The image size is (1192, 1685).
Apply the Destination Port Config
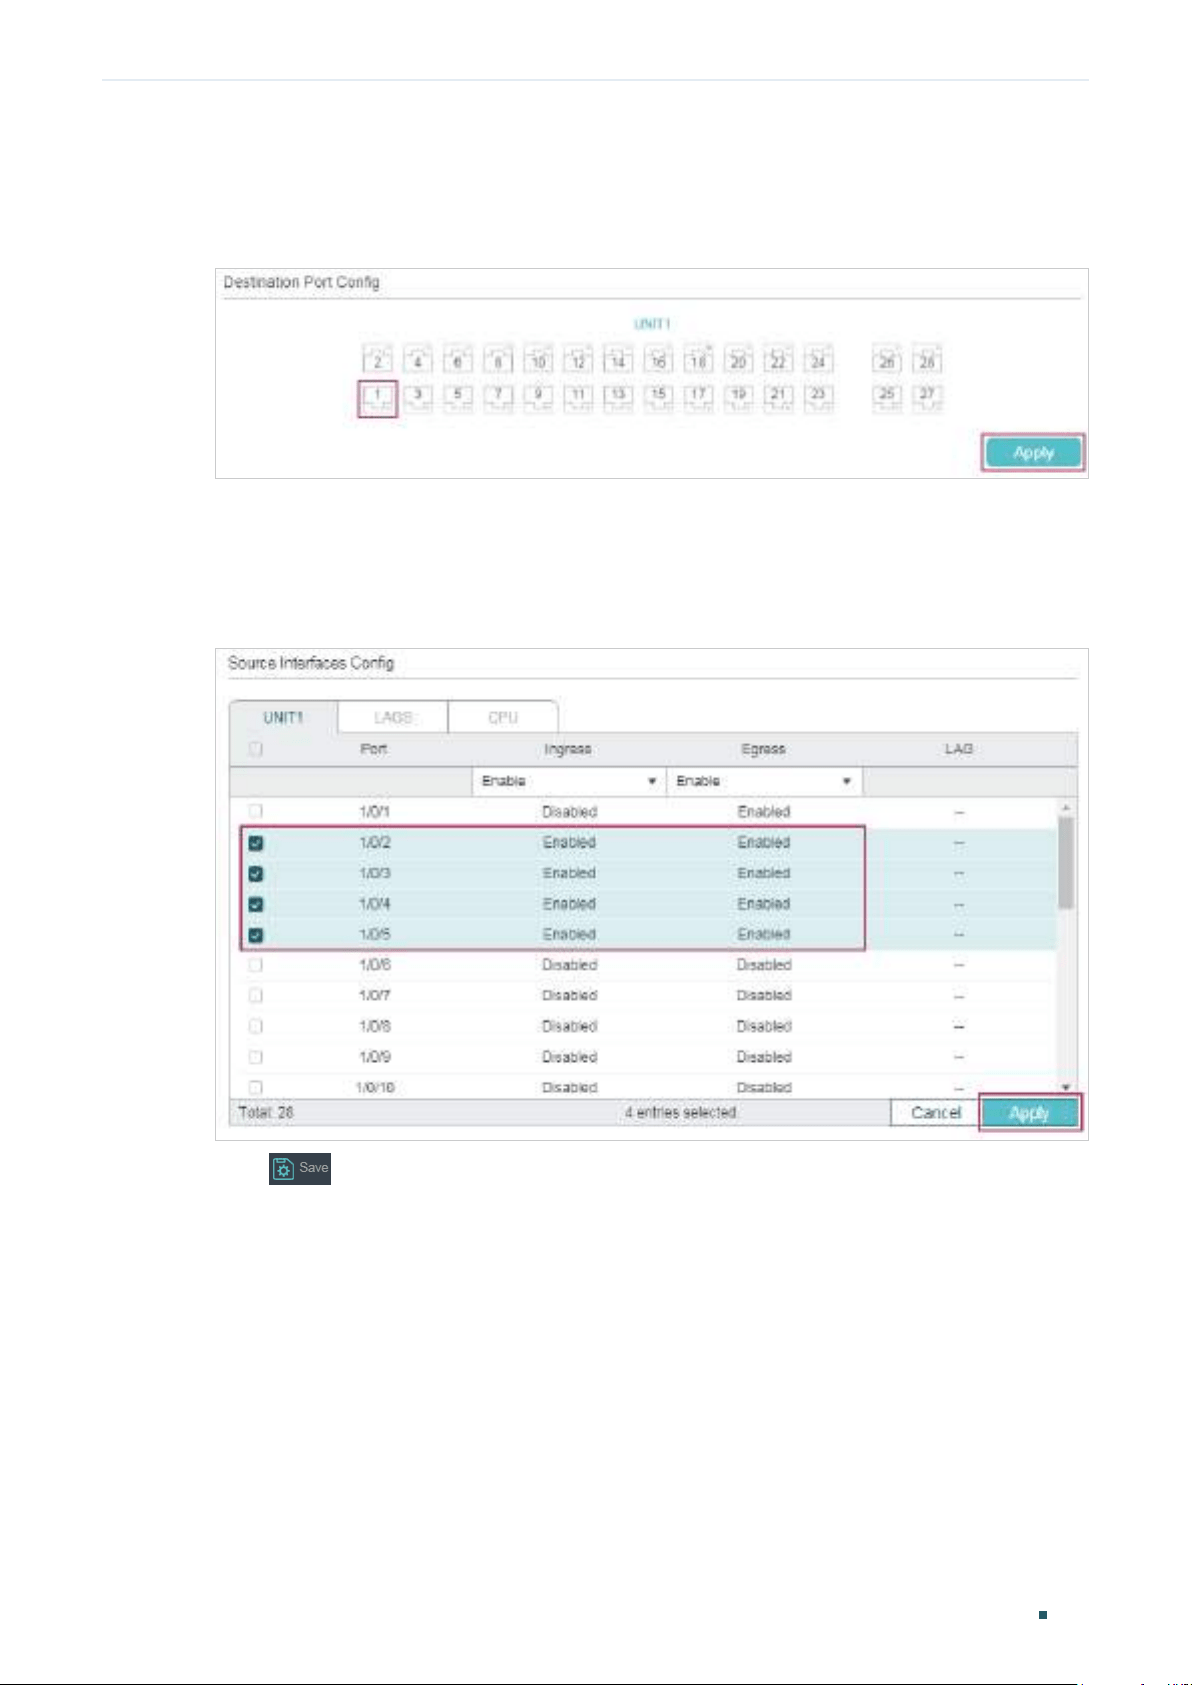pyautogui.click(x=1033, y=453)
